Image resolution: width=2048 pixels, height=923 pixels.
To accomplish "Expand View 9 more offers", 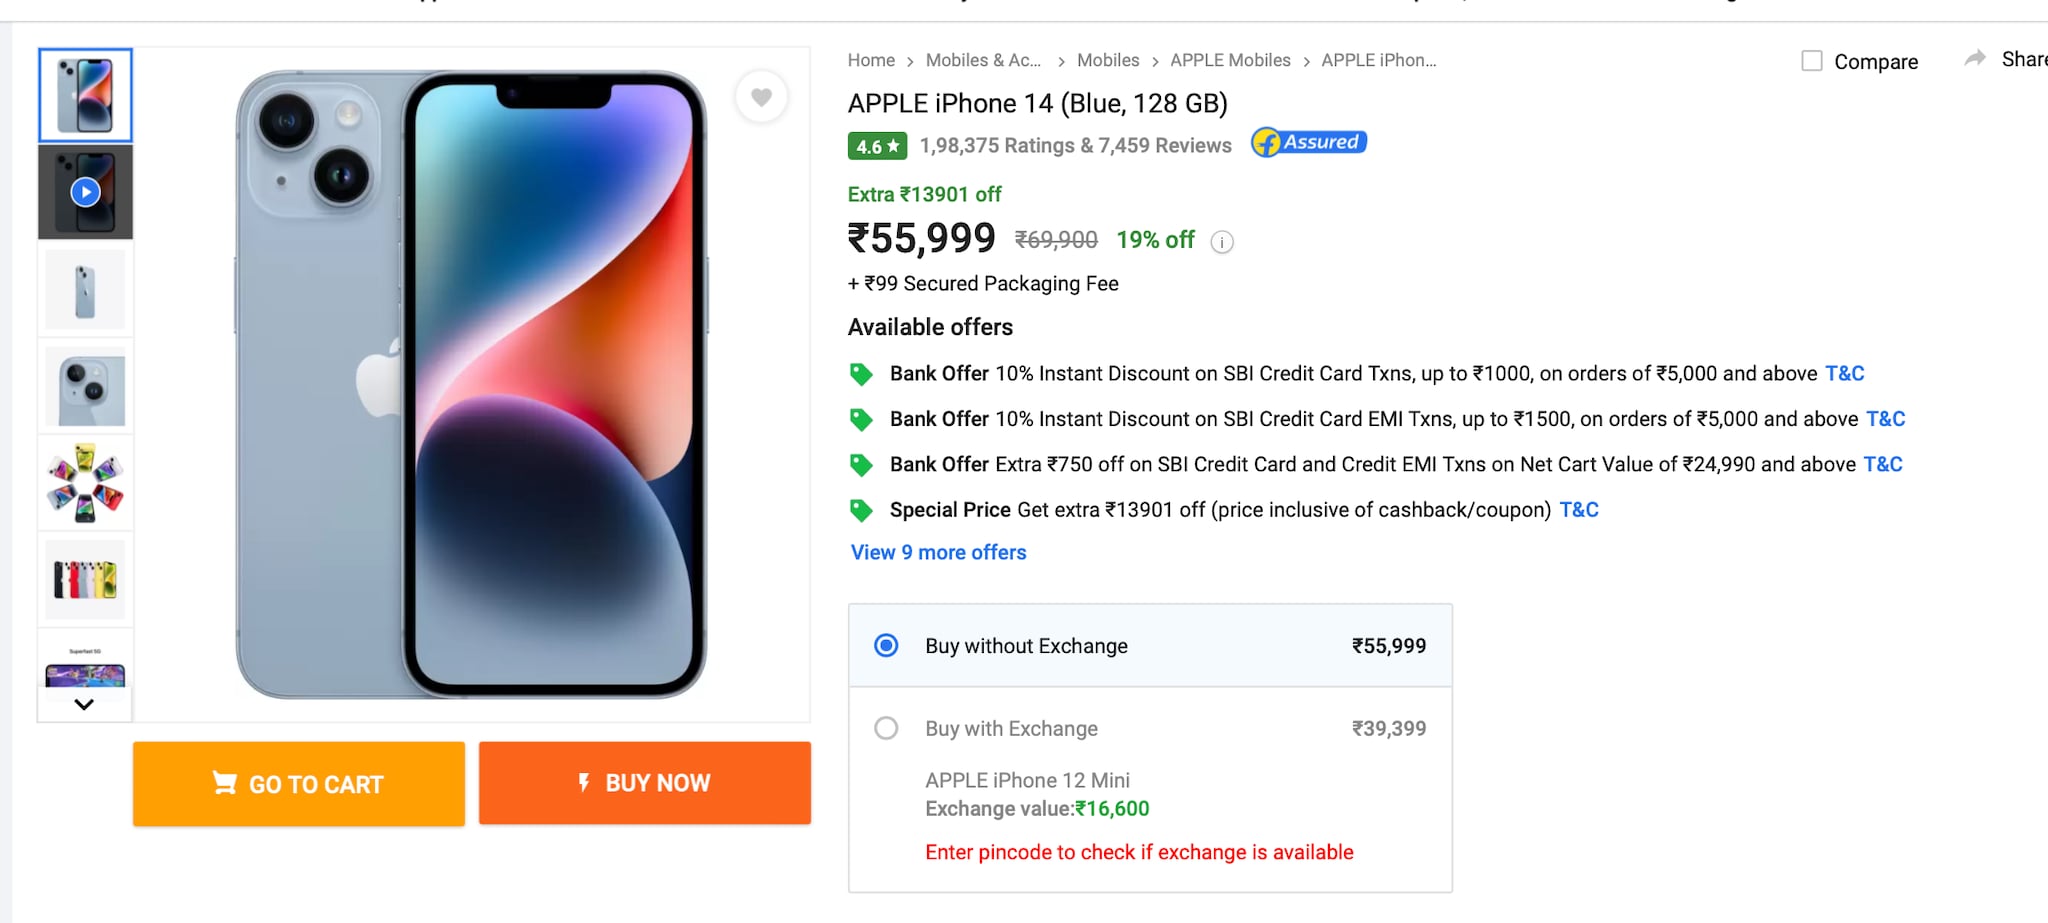I will click(x=938, y=553).
